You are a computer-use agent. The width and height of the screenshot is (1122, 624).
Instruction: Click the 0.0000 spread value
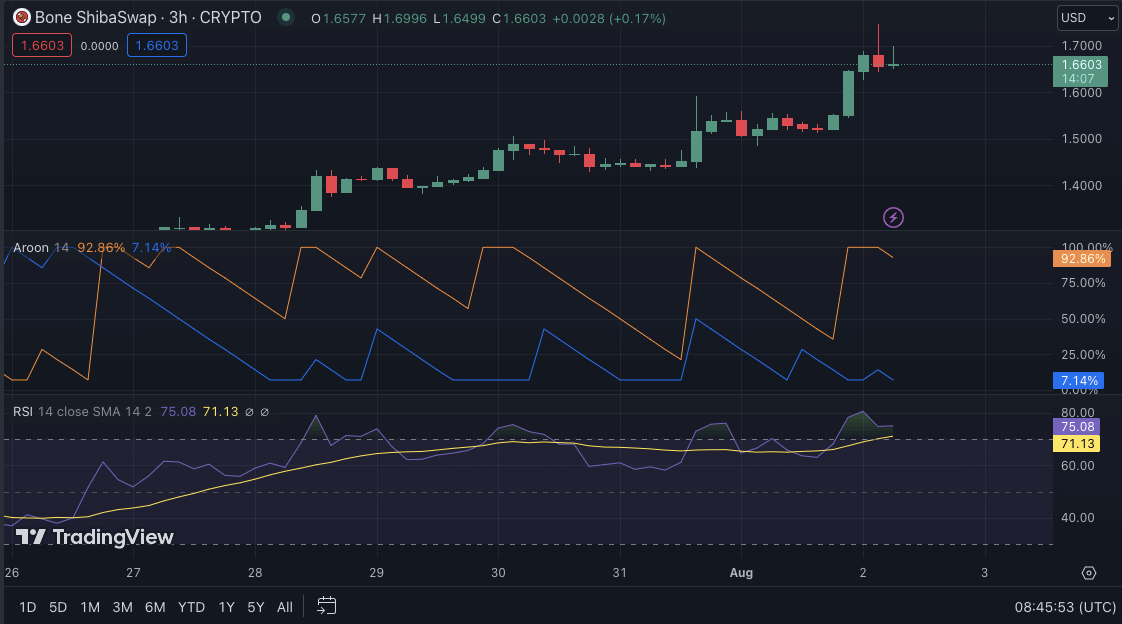tap(99, 46)
